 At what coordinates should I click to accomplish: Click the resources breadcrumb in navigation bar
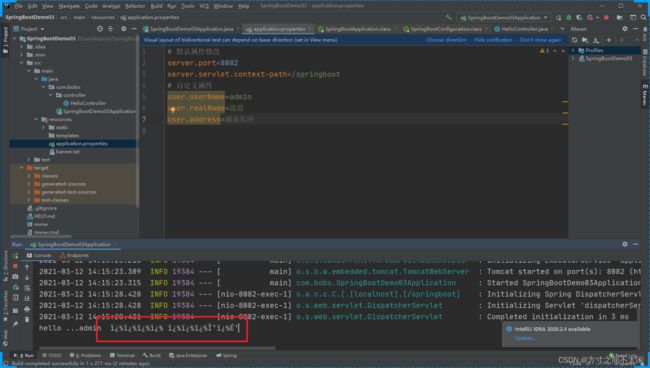[103, 17]
